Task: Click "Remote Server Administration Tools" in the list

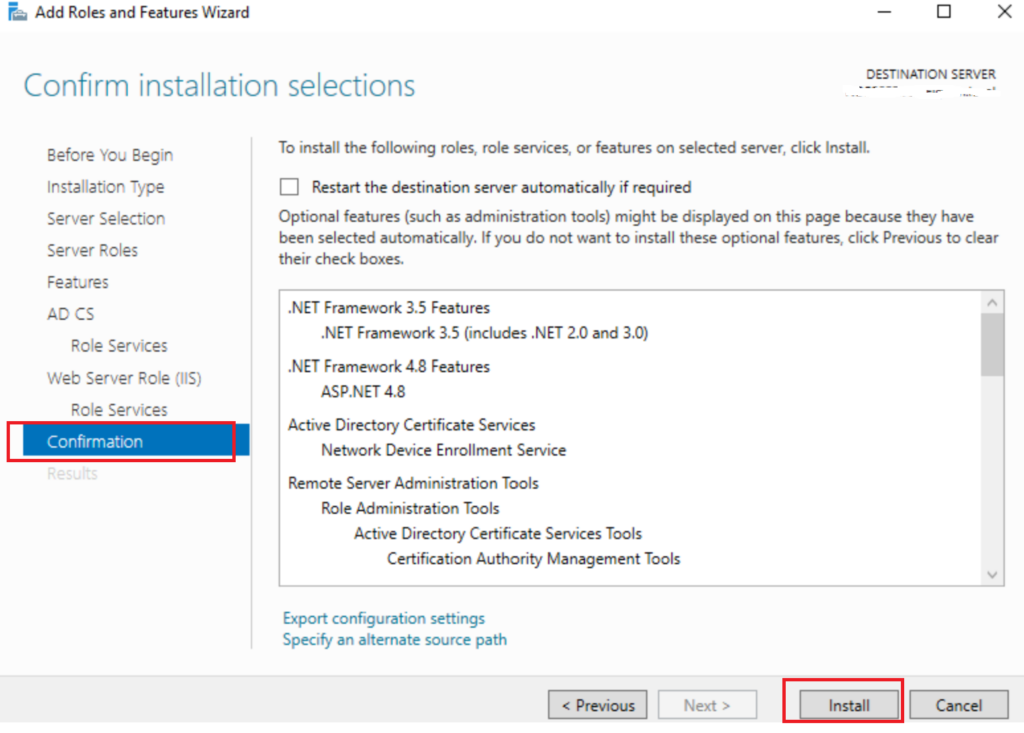Action: pyautogui.click(x=413, y=483)
